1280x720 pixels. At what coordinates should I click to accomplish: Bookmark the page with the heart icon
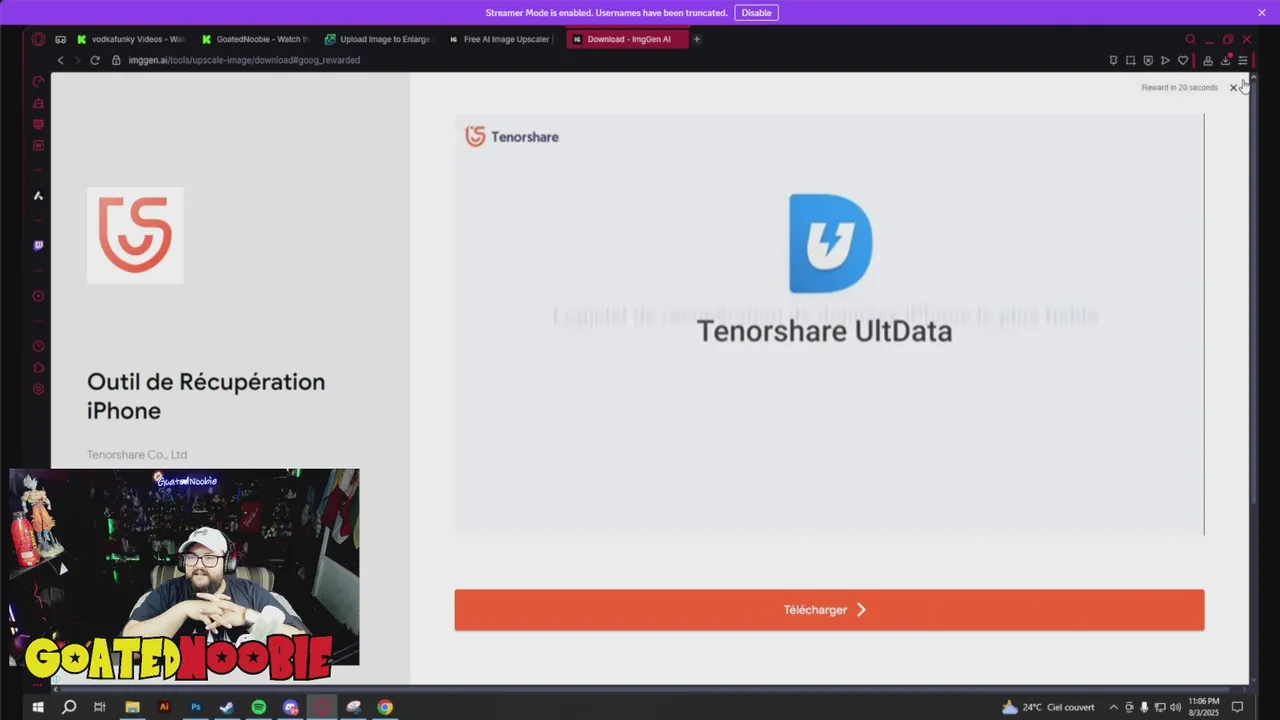(1183, 60)
